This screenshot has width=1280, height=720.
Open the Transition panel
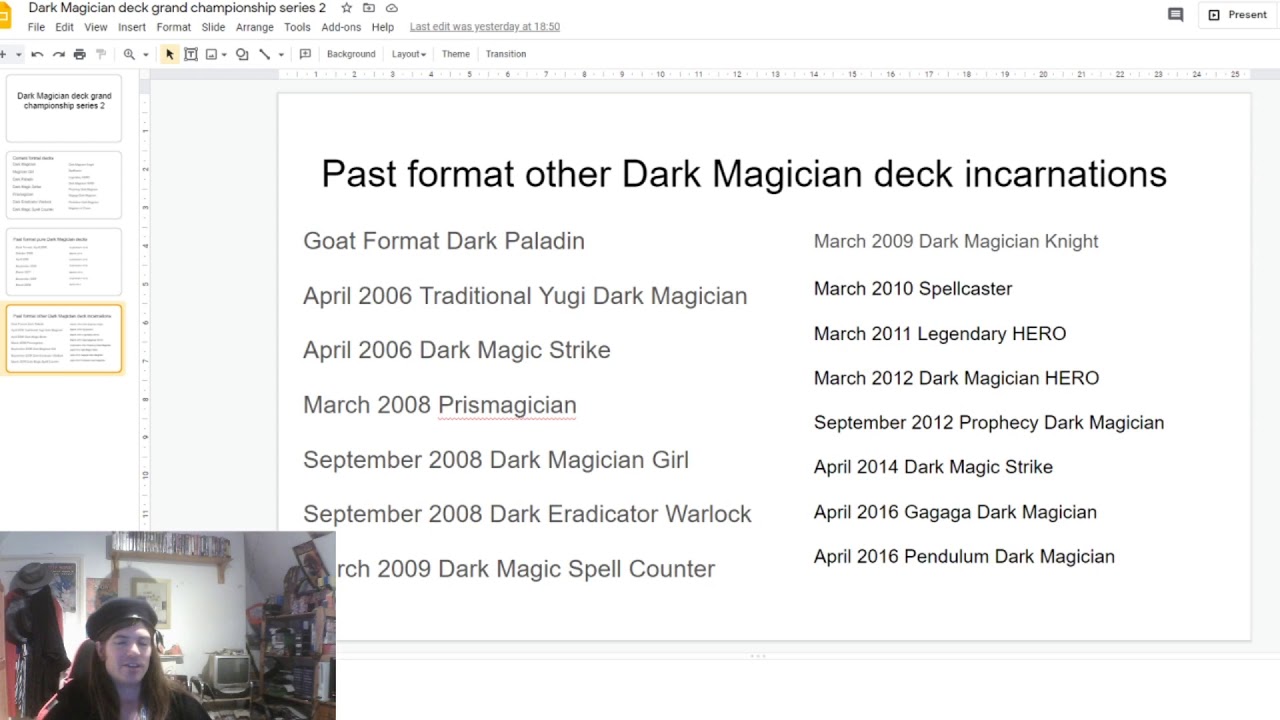[506, 54]
